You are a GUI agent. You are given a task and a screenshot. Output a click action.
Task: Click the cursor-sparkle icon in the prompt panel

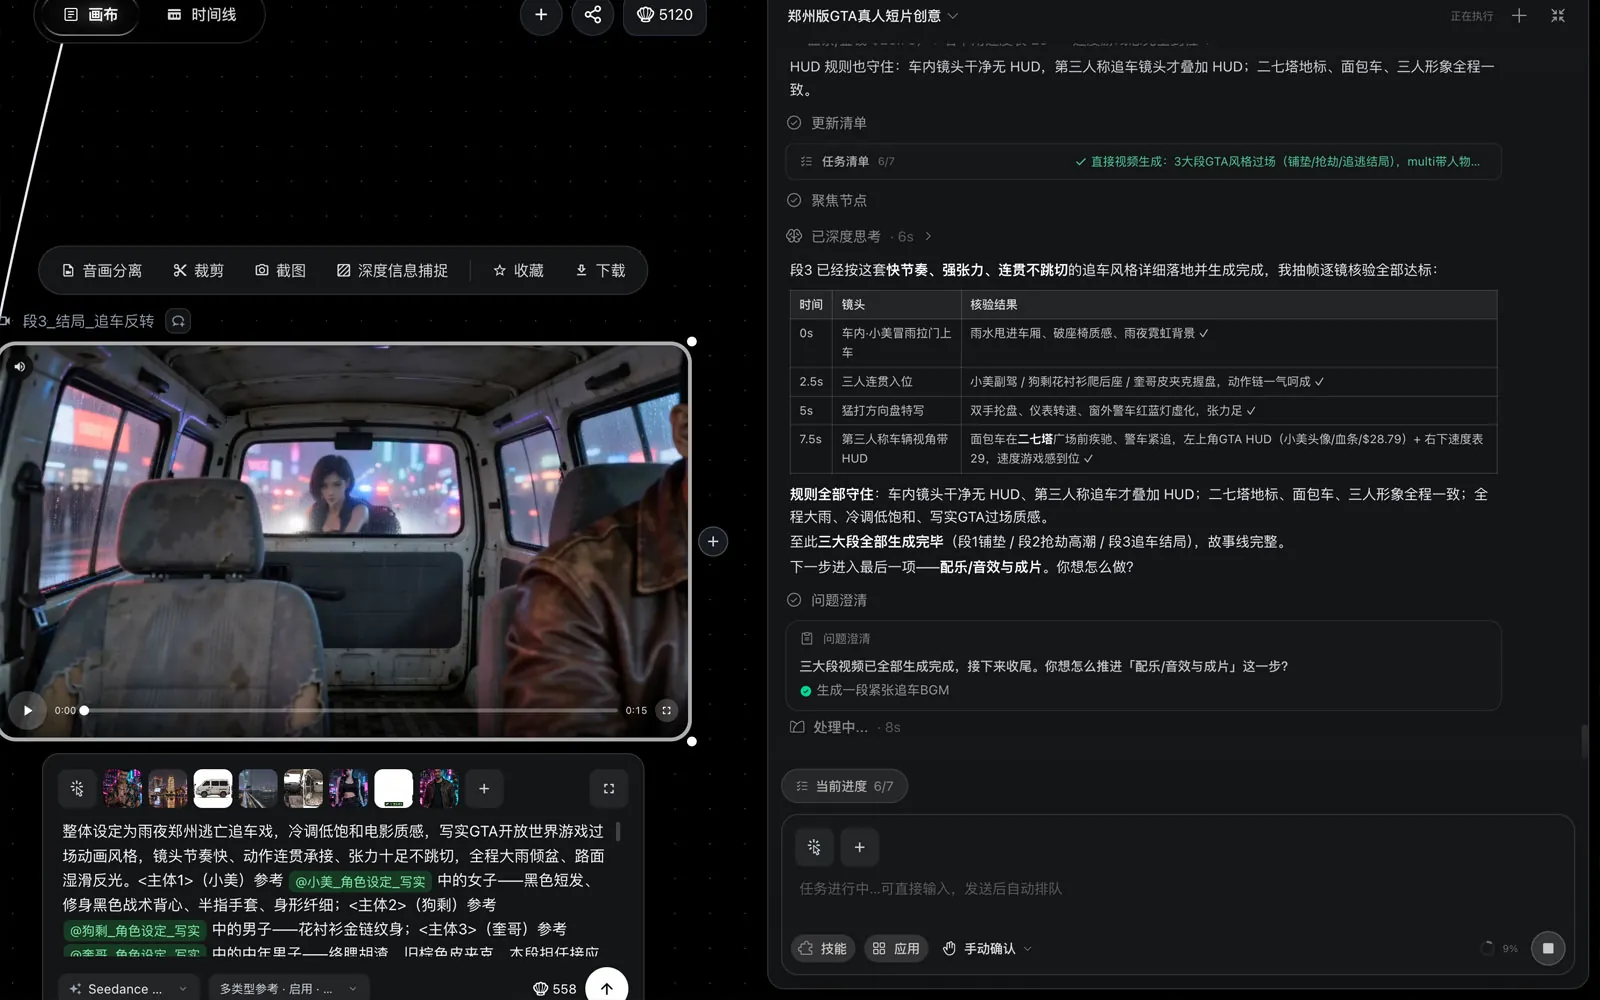(77, 789)
